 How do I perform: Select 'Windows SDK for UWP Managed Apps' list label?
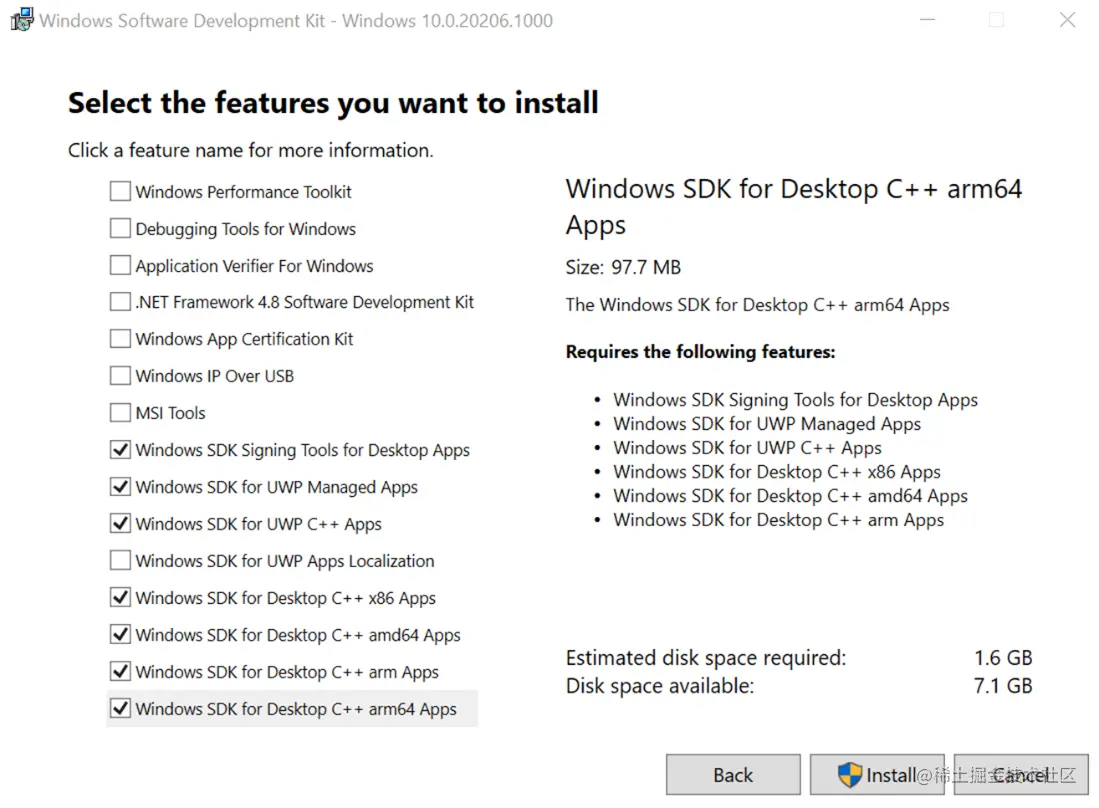tap(277, 487)
